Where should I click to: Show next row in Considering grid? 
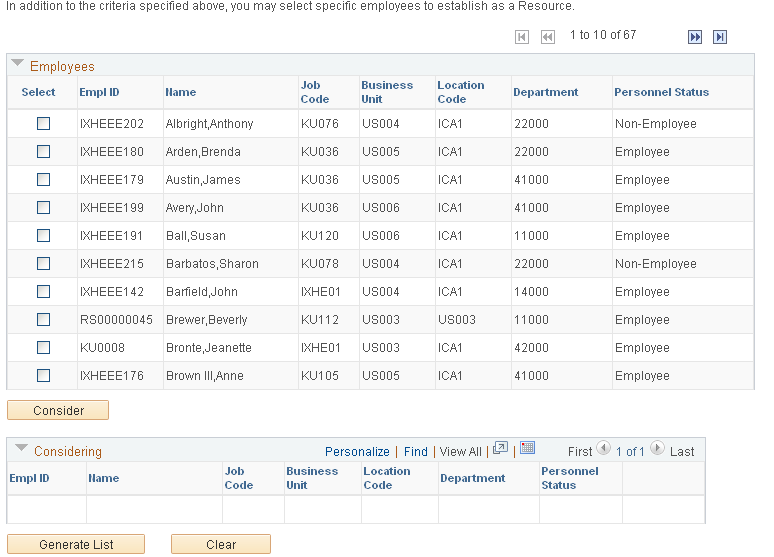(x=657, y=448)
